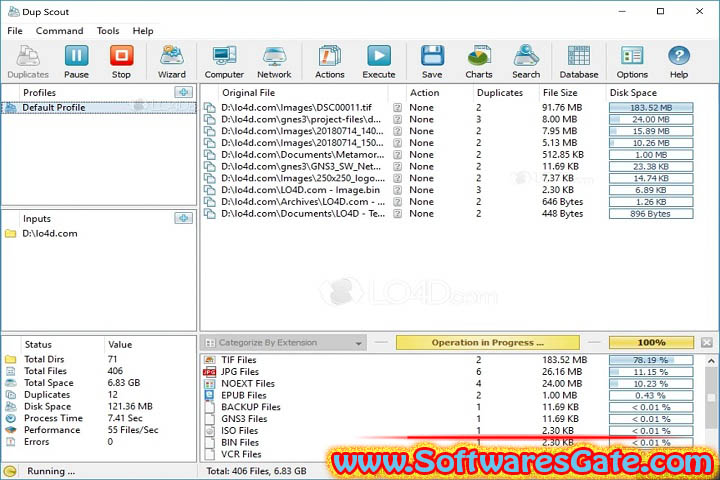Stop the duplicate search operation
The height and width of the screenshot is (480, 720).
click(x=121, y=62)
